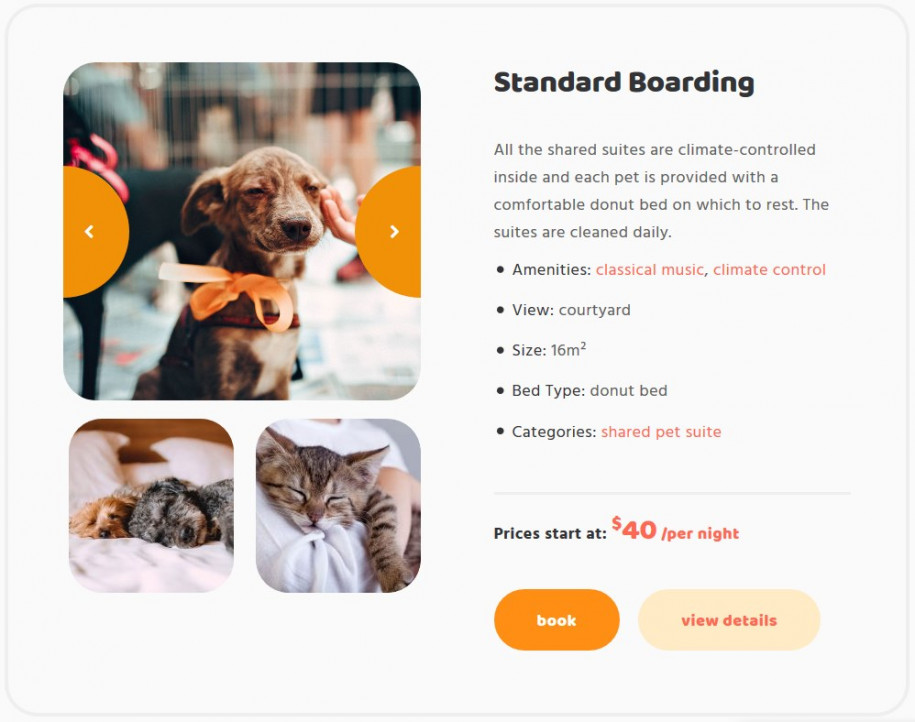The image size is (915, 722).
Task: Visit the shared pet suite category
Action: pos(661,431)
